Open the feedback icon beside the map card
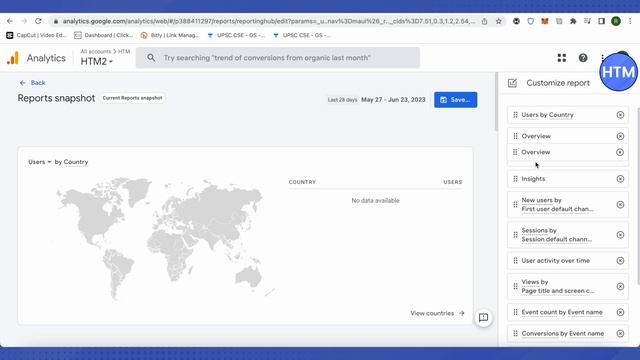Image resolution: width=640 pixels, height=360 pixels. point(483,318)
